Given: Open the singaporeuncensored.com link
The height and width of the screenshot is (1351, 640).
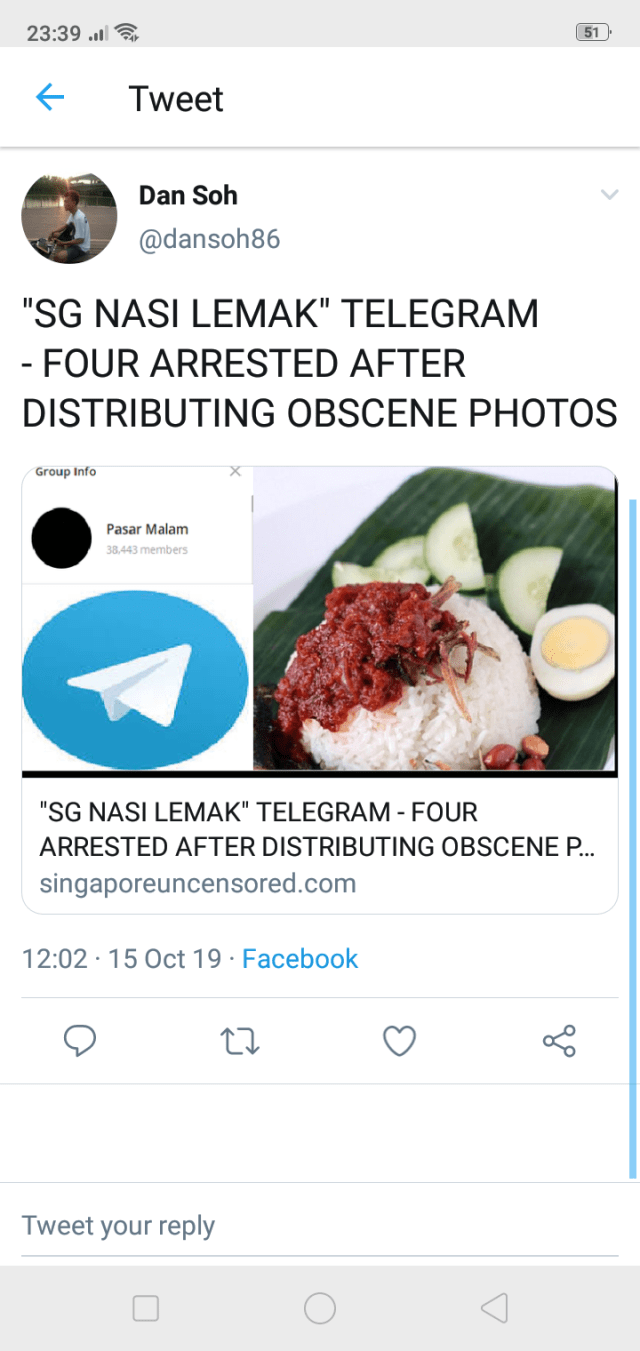Looking at the screenshot, I should click(198, 883).
